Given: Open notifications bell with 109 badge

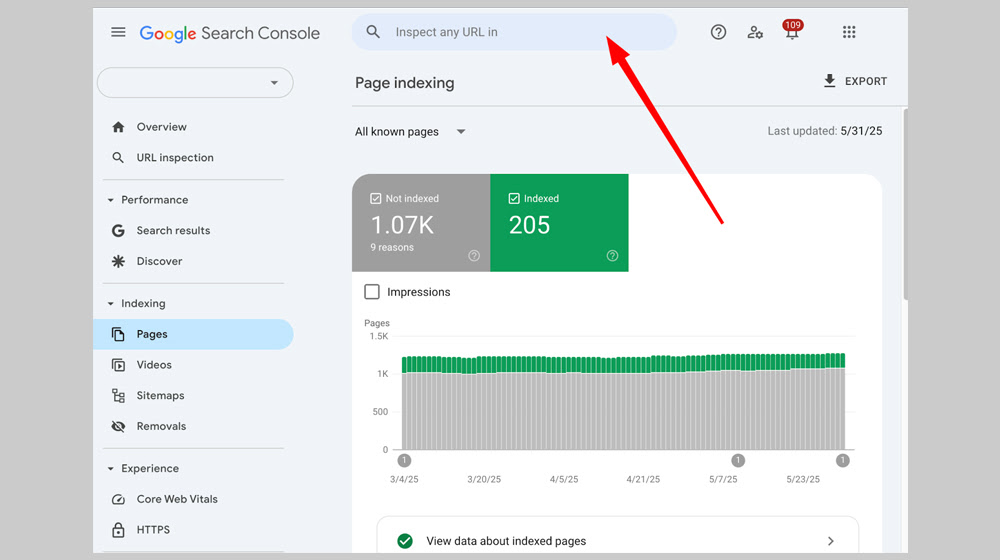Looking at the screenshot, I should click(x=792, y=30).
